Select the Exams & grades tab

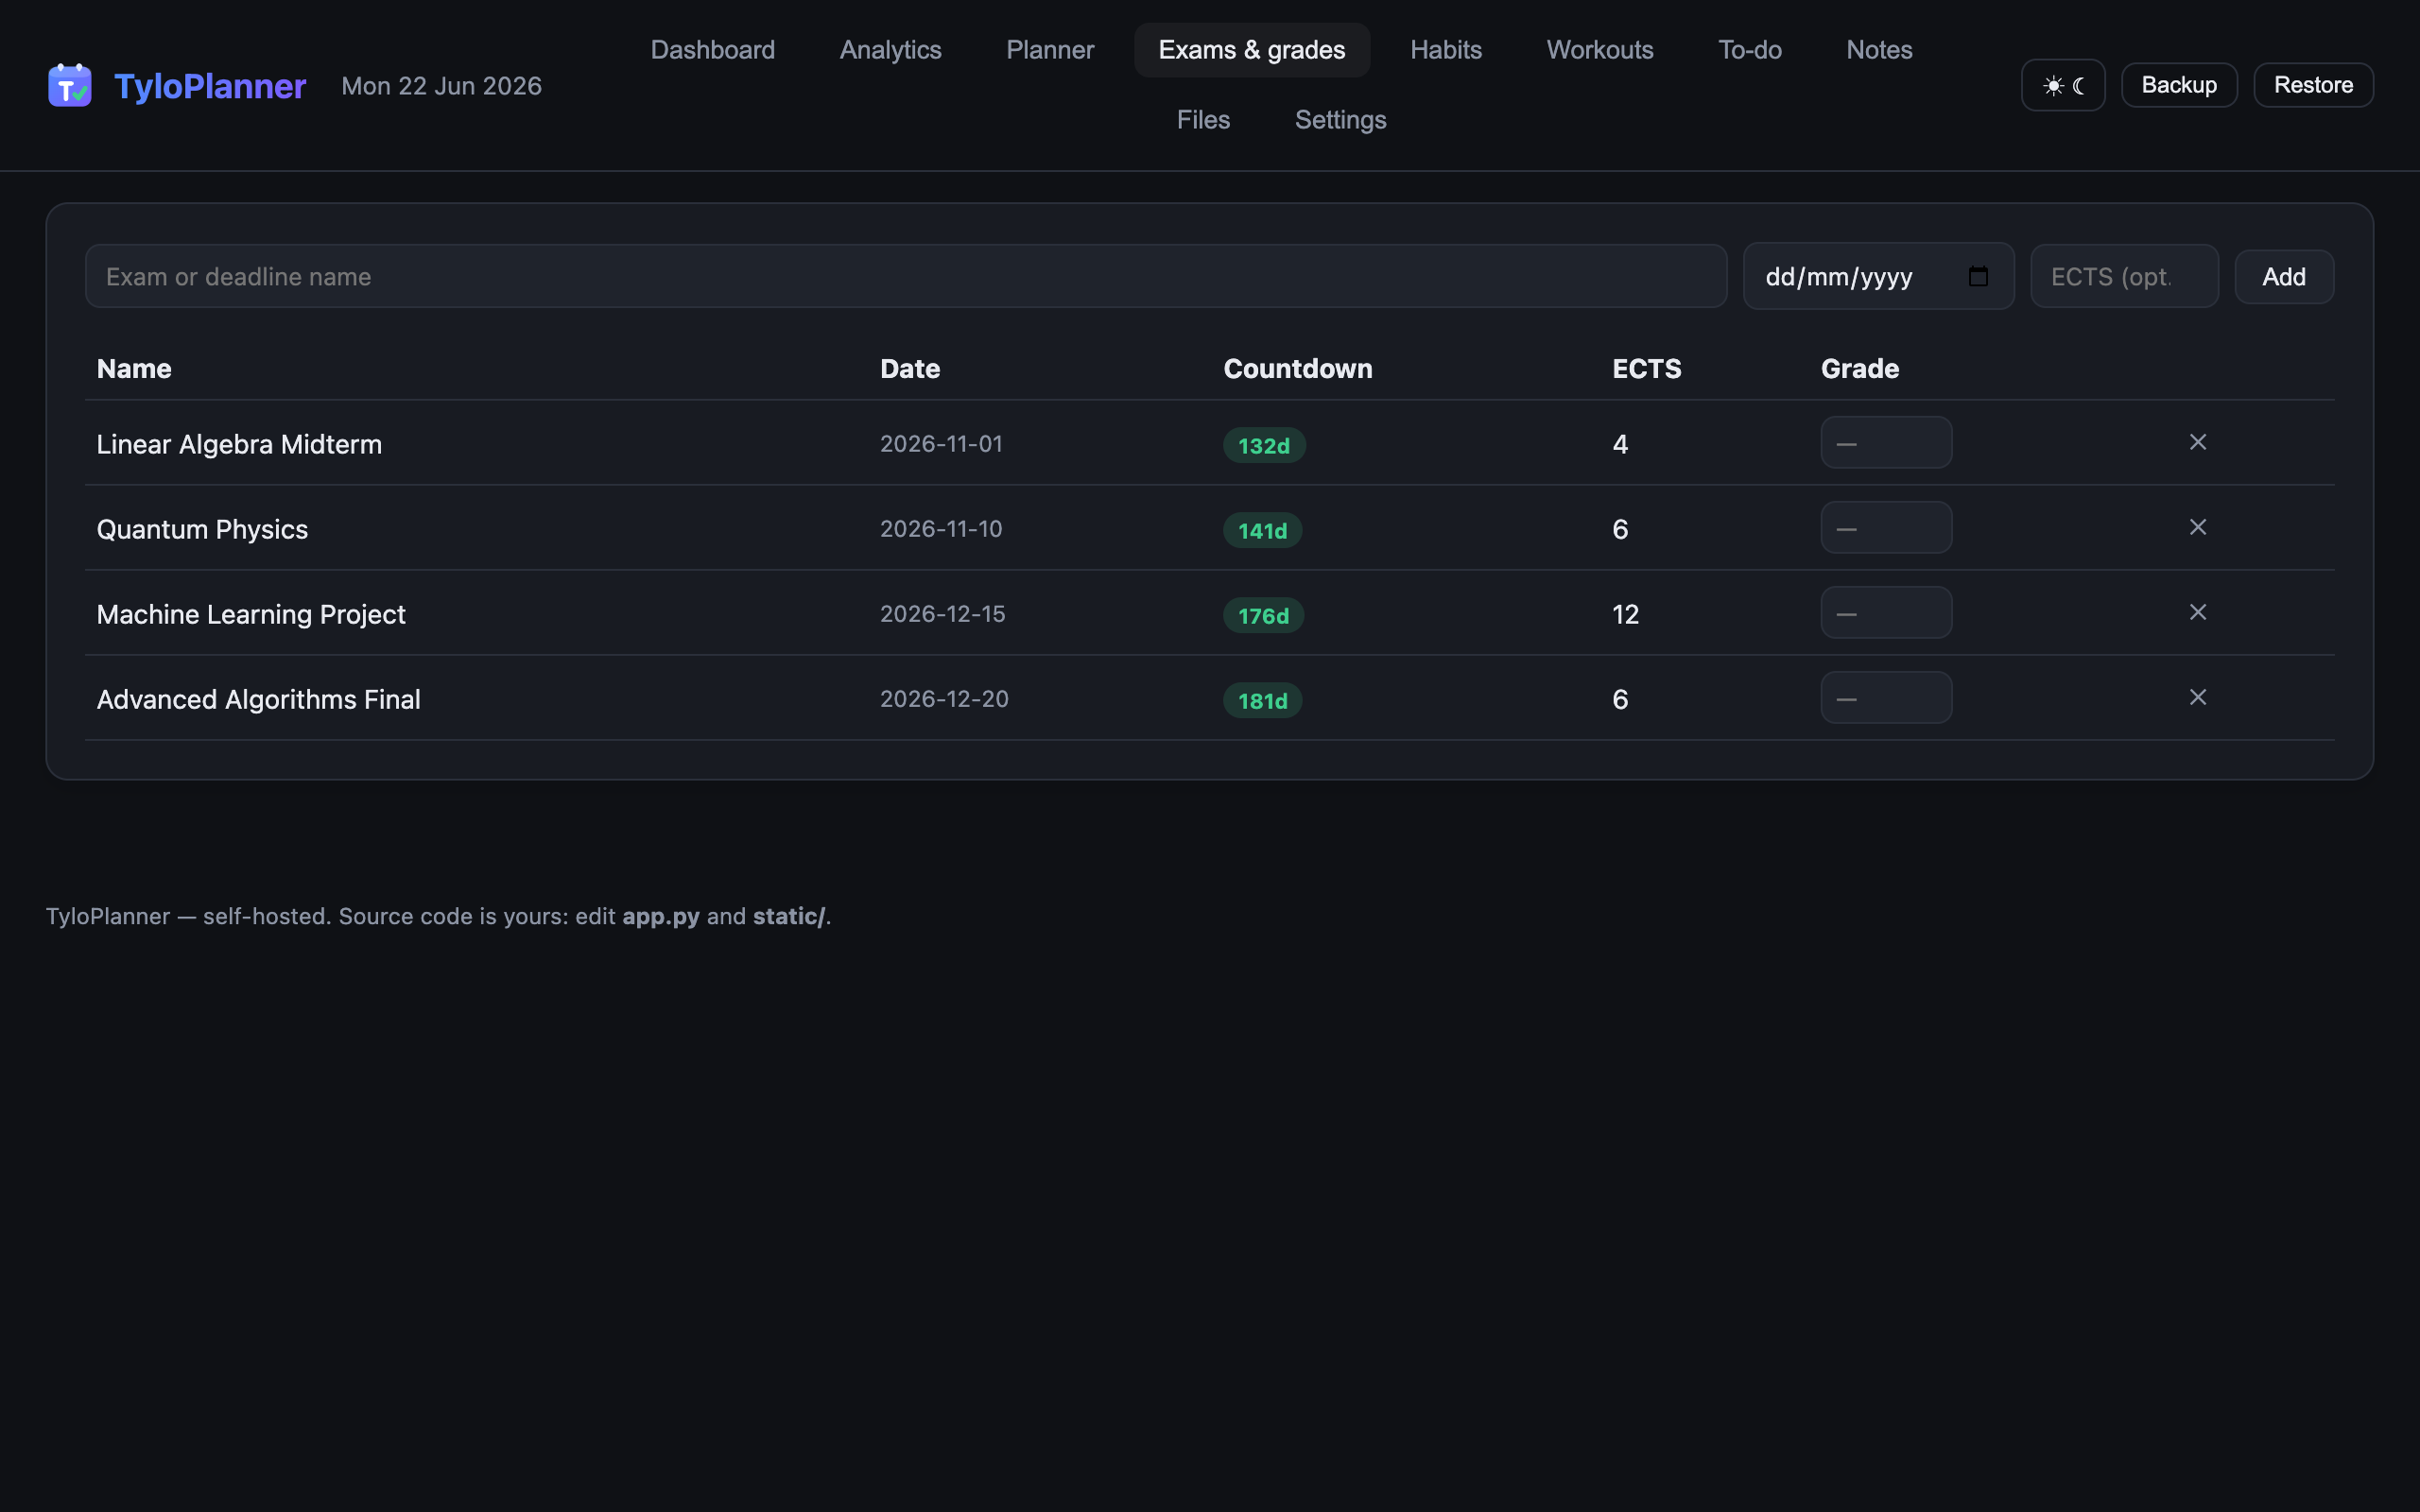[x=1252, y=50]
